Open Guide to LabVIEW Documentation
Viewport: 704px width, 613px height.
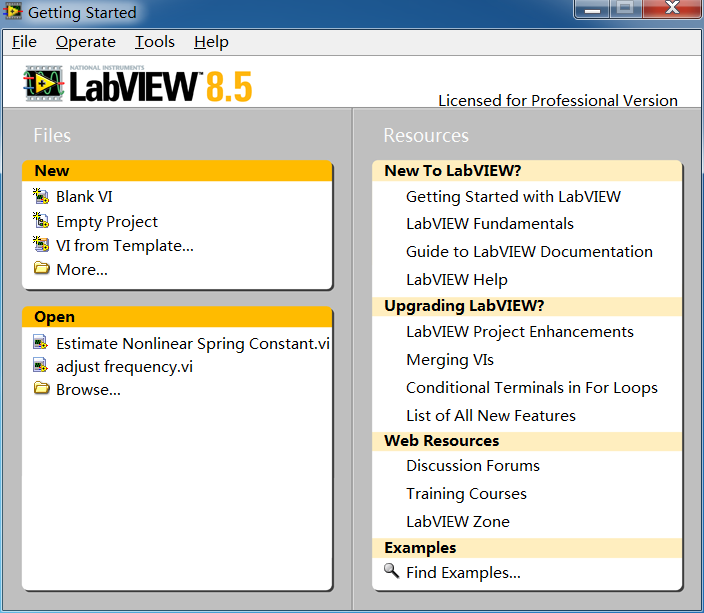[529, 252]
